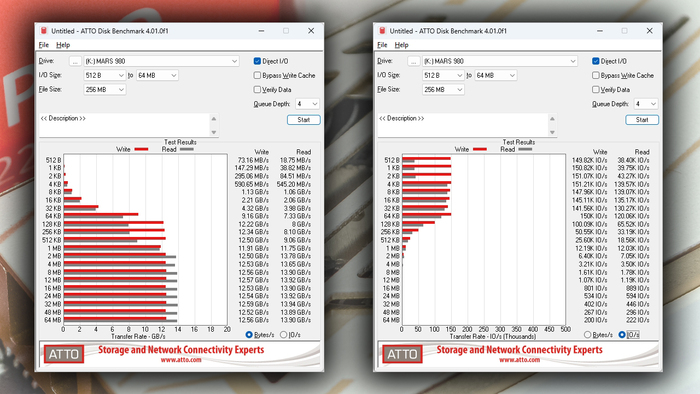Minimize the left ATTO Disk Benchmark window

coord(261,31)
